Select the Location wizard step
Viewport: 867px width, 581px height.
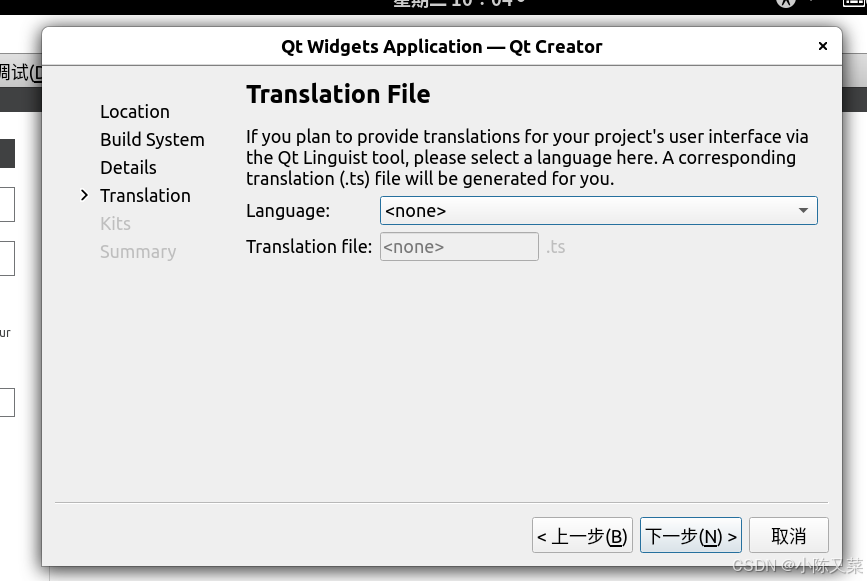click(x=135, y=112)
